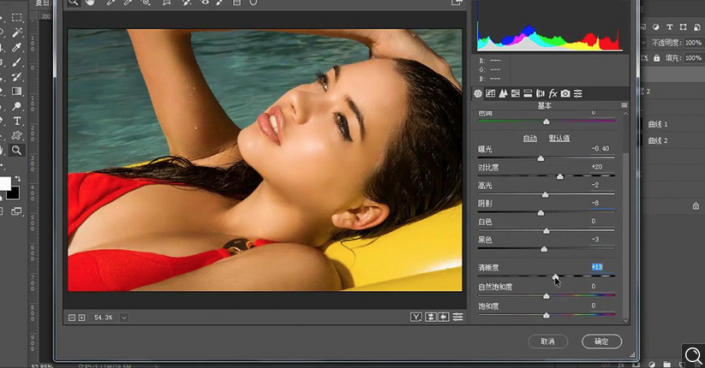Select the Camera Raw White Balance tool
This screenshot has width=705, height=368.
pos(111,2)
